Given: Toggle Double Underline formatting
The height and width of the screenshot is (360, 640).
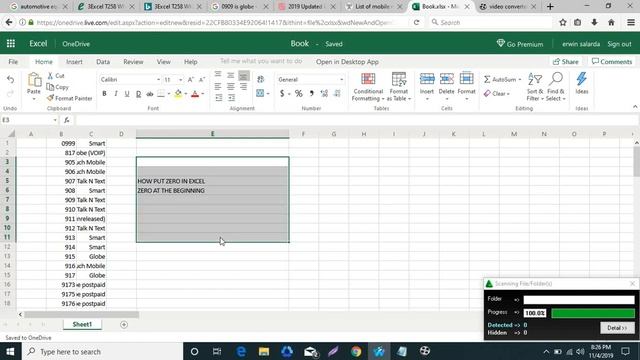Looking at the screenshot, I should click(138, 94).
